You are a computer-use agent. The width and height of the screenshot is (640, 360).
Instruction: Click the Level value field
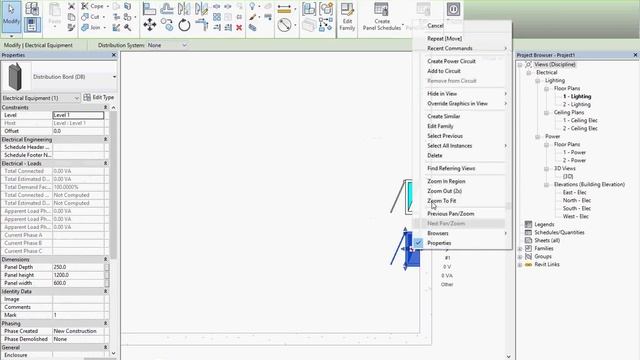[x=78, y=115]
